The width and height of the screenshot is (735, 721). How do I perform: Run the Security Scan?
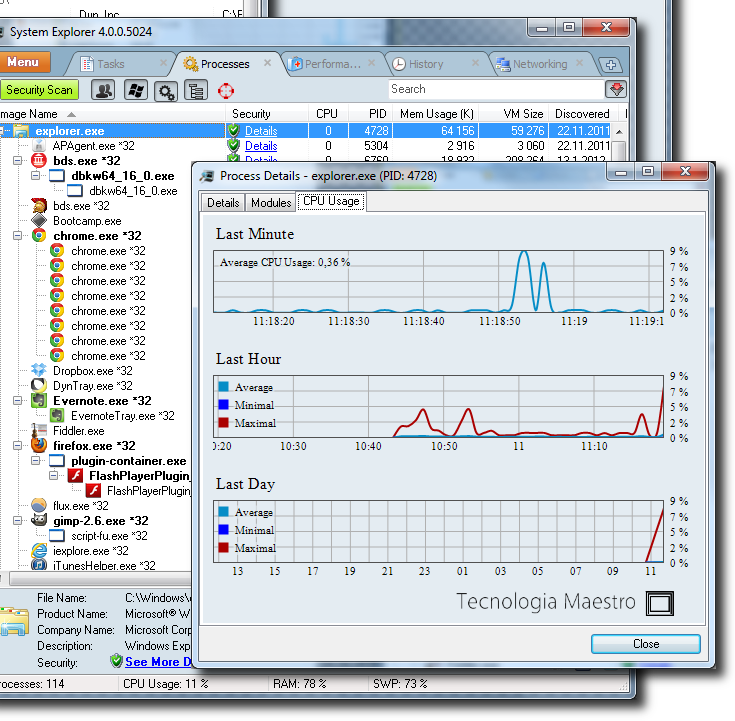pyautogui.click(x=39, y=90)
